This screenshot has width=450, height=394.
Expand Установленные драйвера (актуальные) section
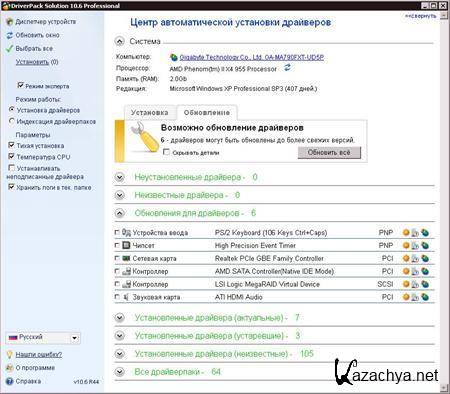pos(119,318)
